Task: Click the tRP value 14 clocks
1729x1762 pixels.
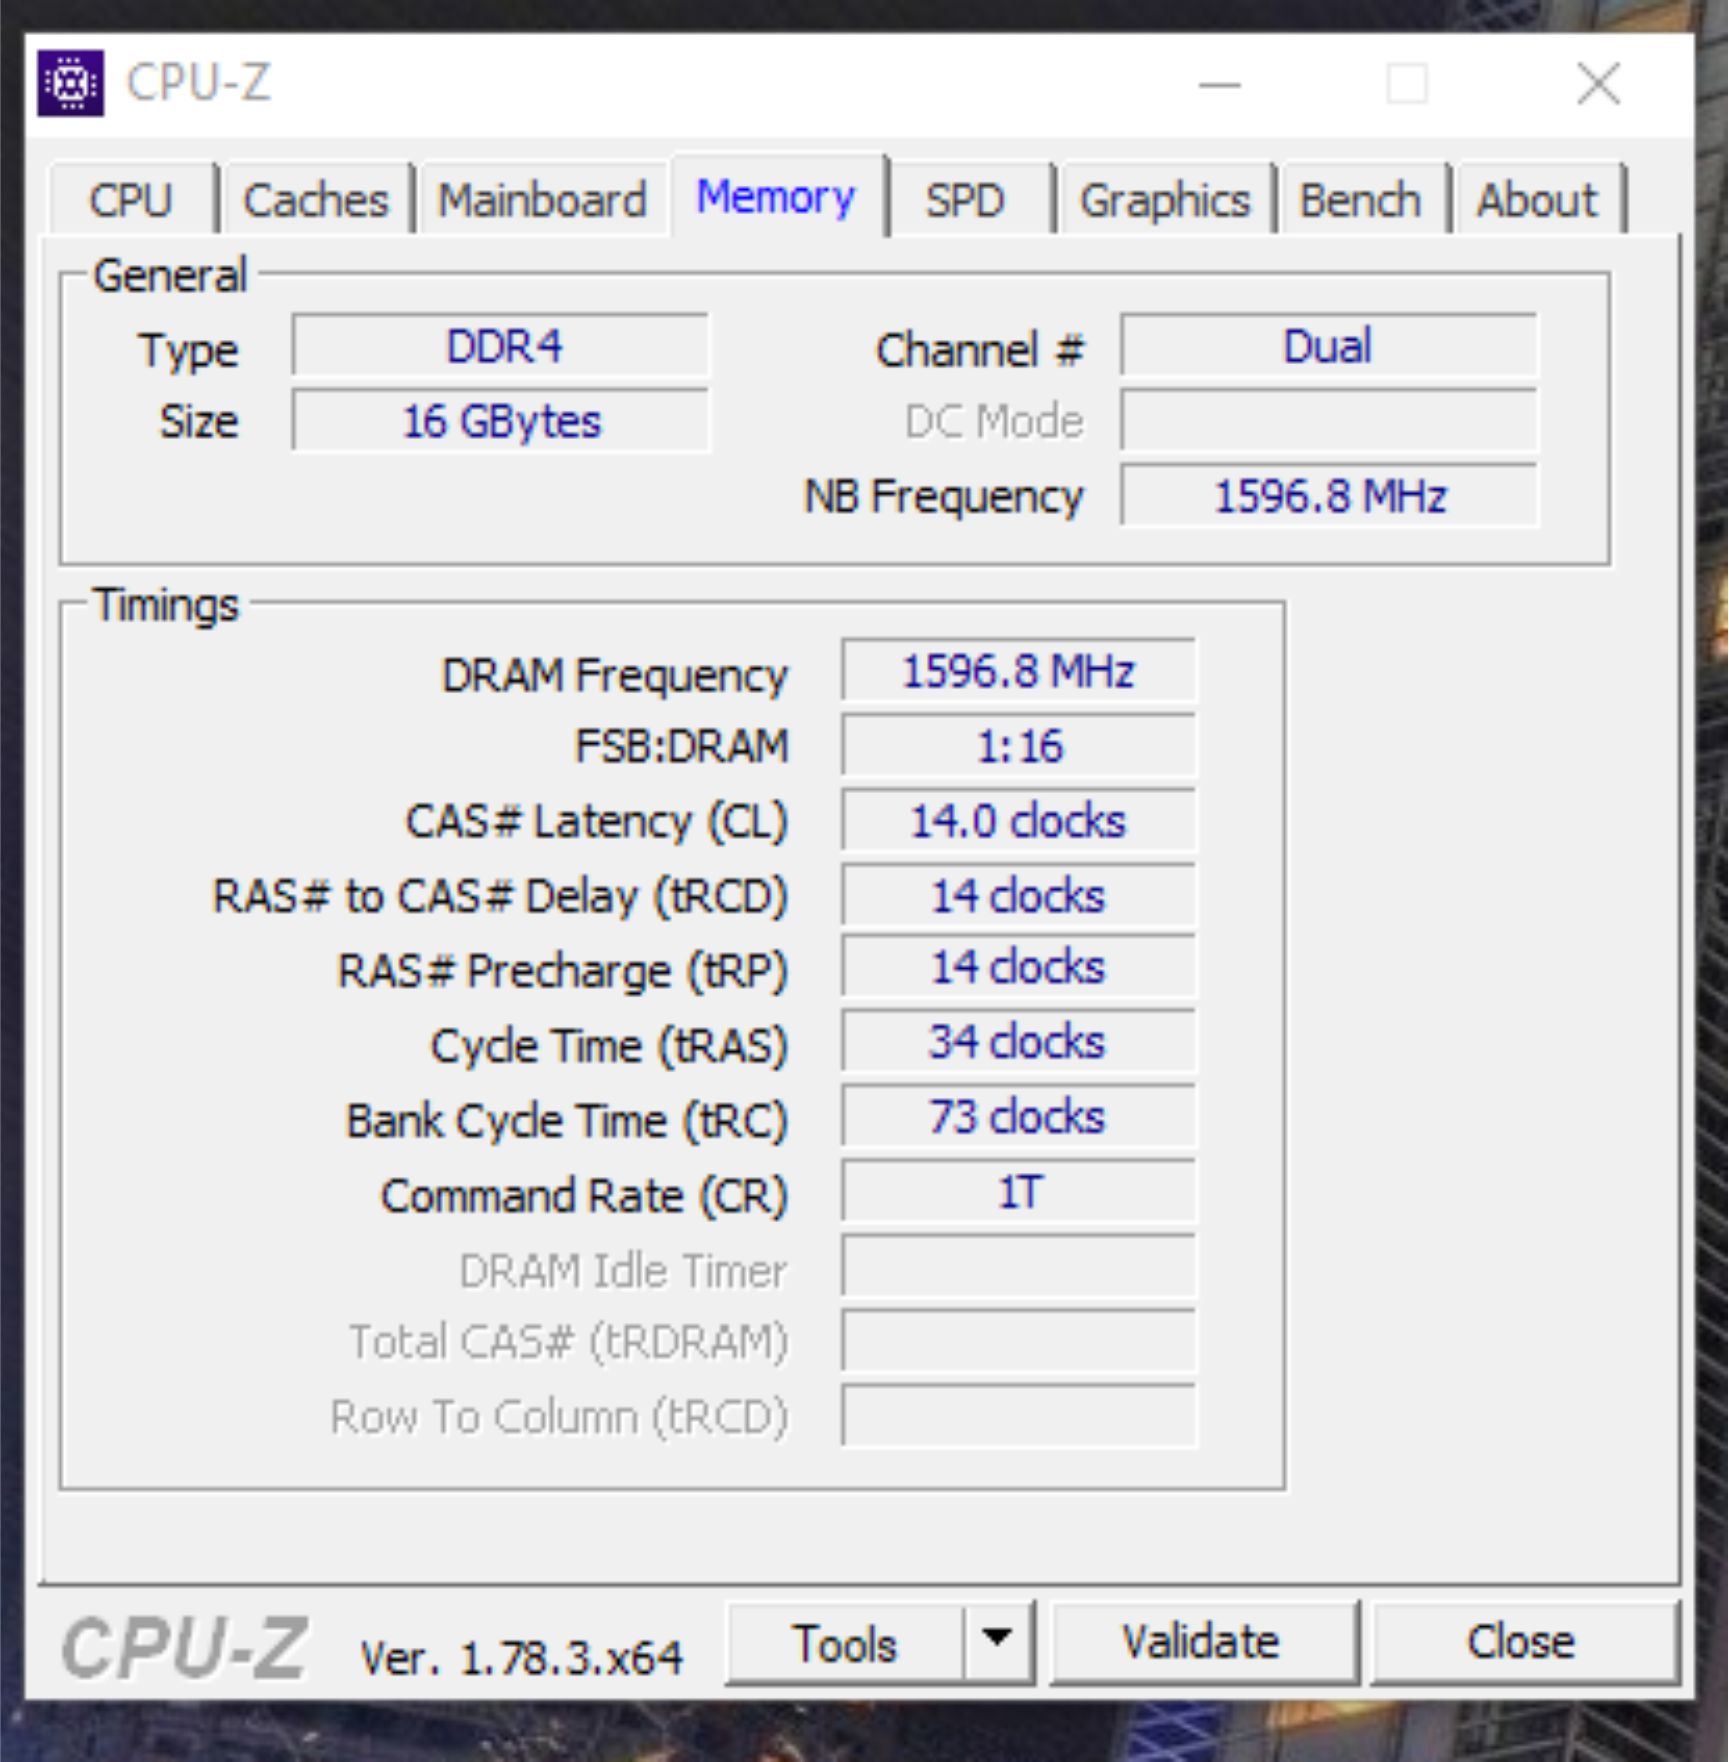Action: tap(1018, 967)
